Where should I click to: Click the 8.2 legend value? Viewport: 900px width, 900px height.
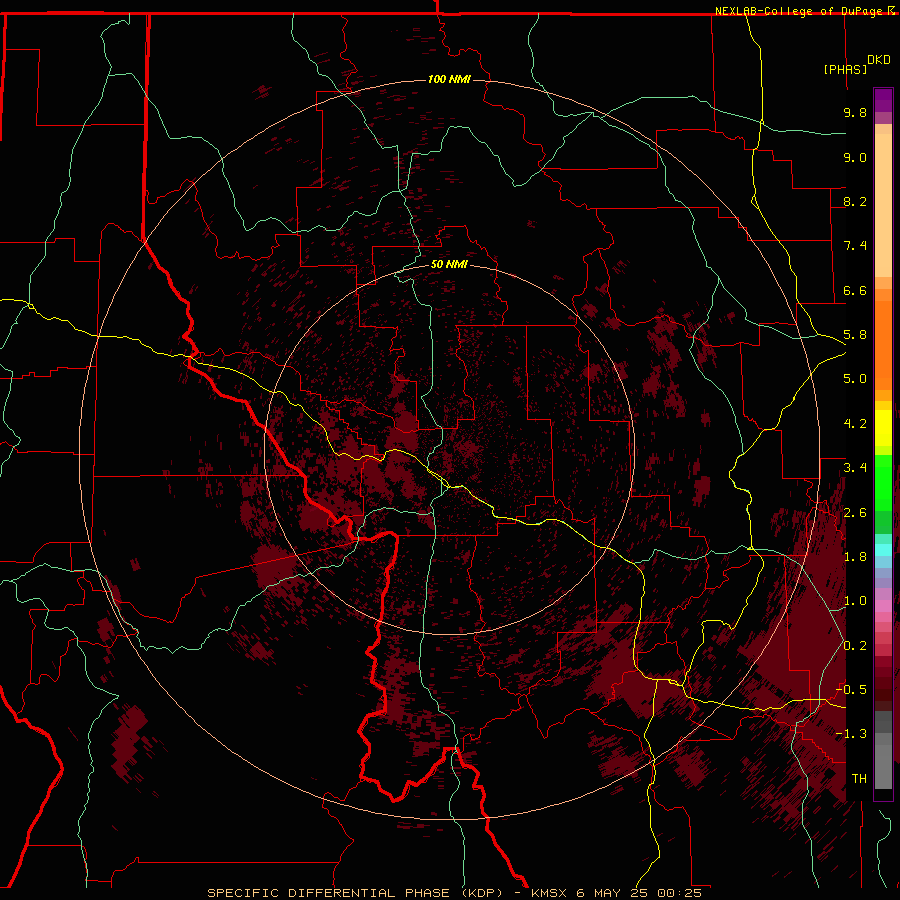click(855, 201)
